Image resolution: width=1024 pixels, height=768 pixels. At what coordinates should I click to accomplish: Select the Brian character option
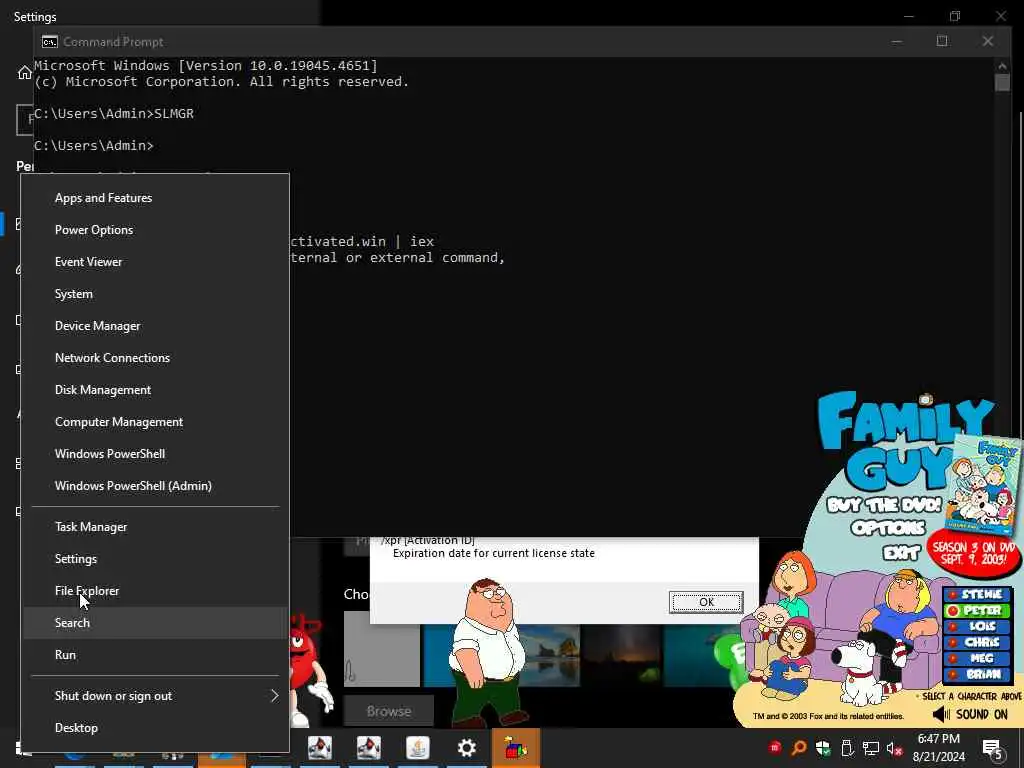[x=977, y=675]
